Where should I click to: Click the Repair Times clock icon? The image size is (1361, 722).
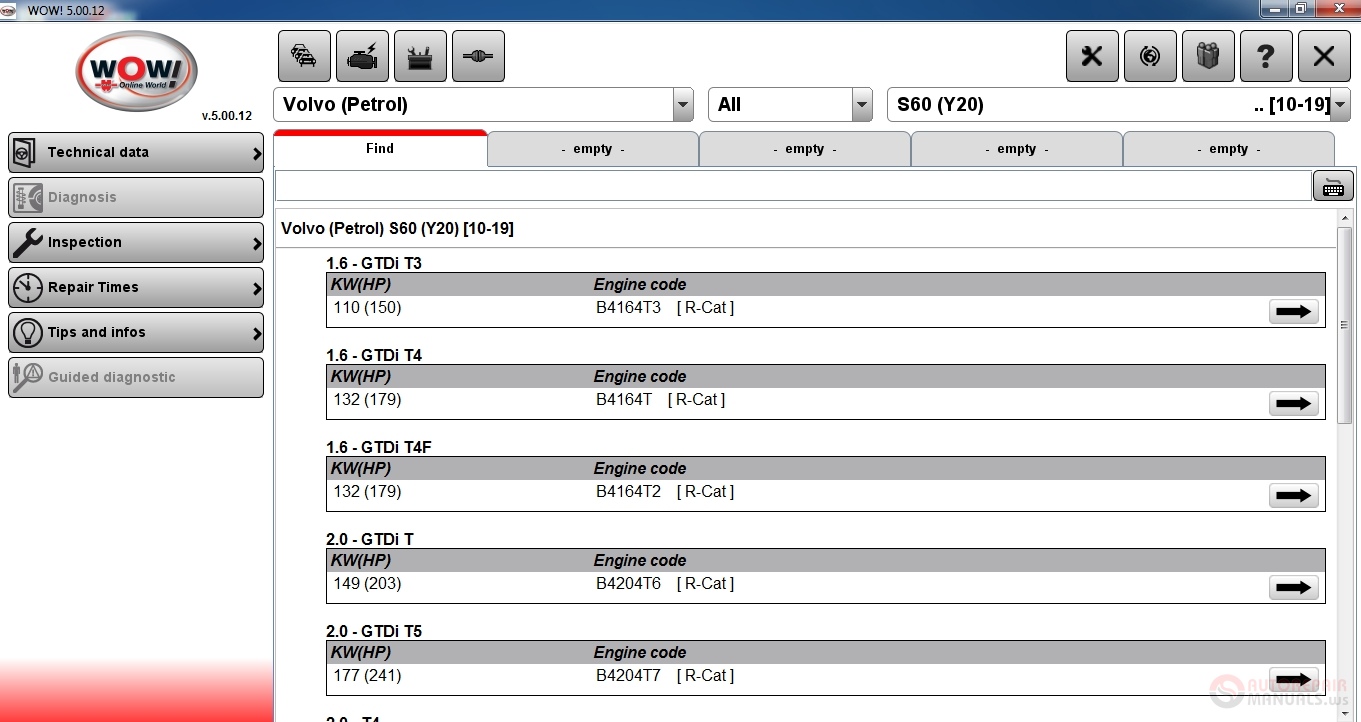point(26,287)
